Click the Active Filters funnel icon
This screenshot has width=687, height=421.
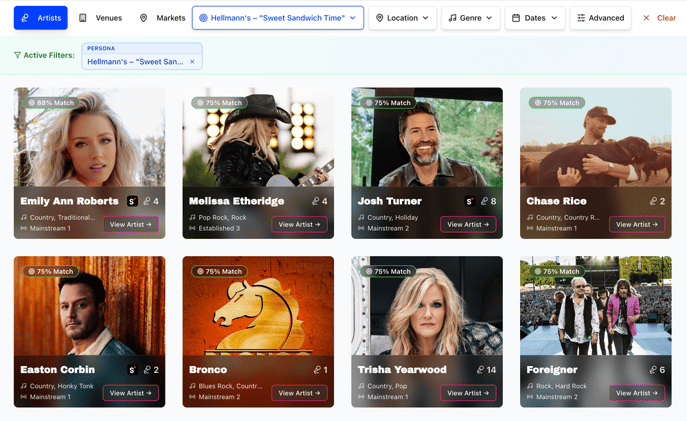[x=18, y=55]
